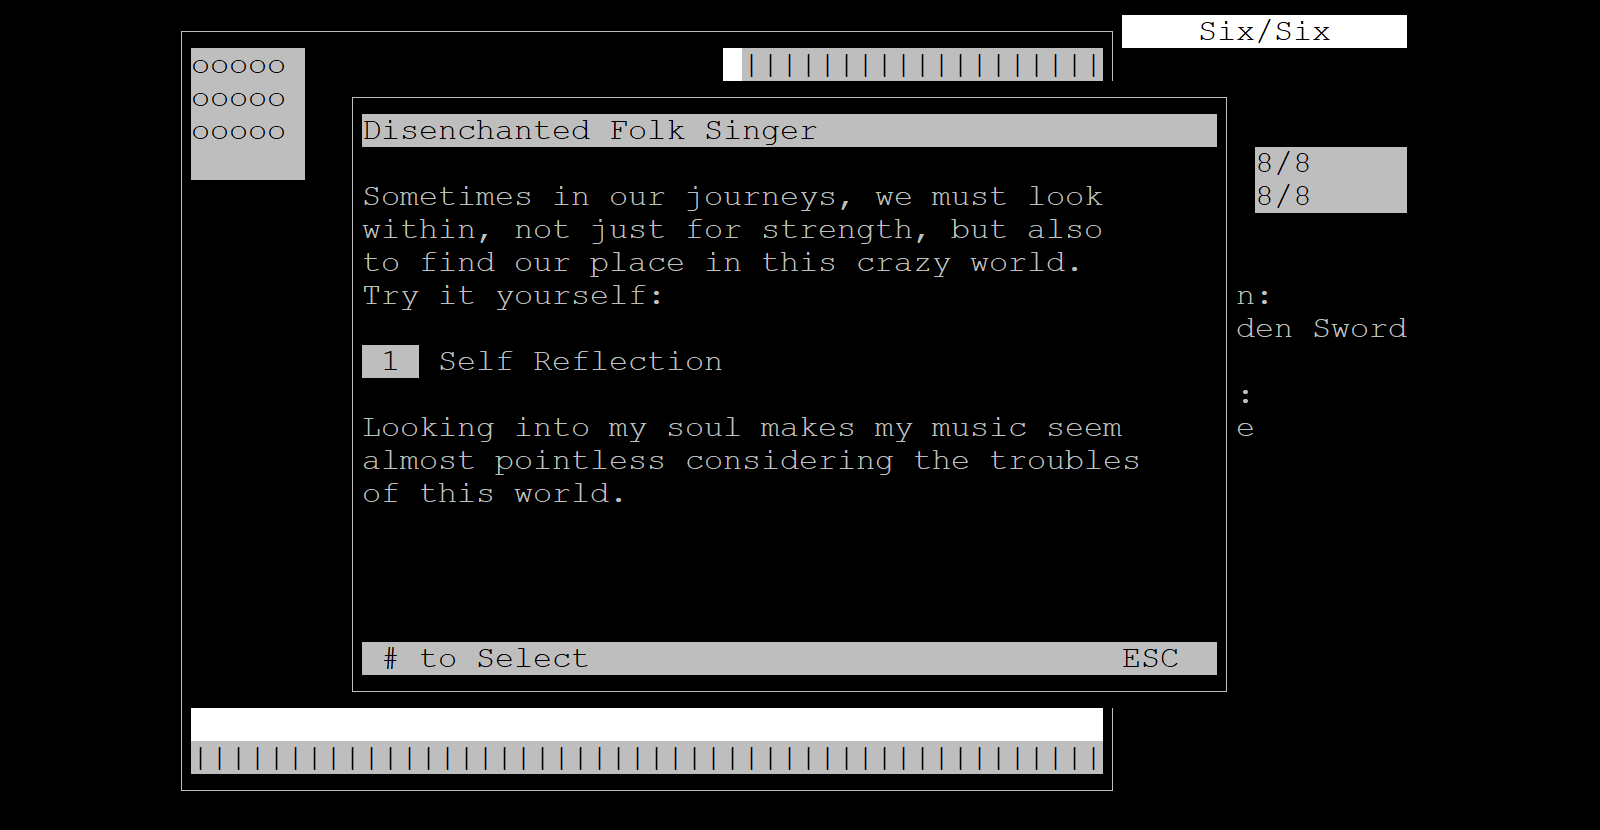Viewport: 1600px width, 830px height.
Task: Select the Self Reflection dialogue option
Action: click(580, 361)
